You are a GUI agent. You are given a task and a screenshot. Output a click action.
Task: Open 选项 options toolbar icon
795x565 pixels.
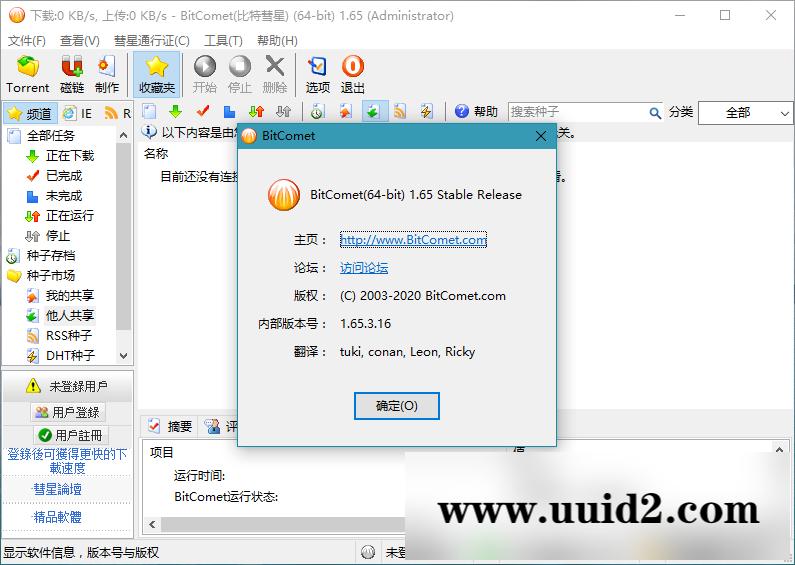[x=317, y=74]
